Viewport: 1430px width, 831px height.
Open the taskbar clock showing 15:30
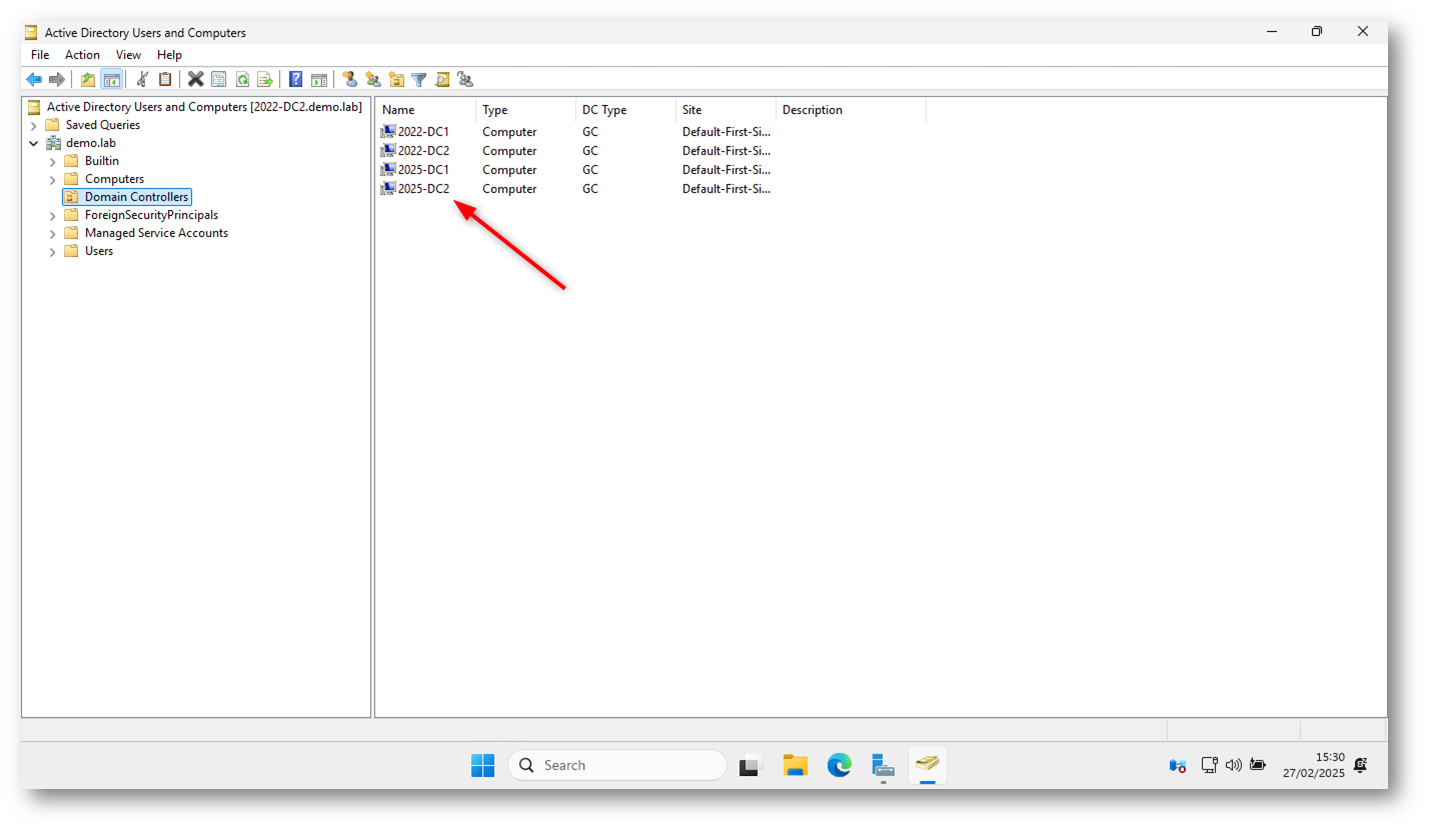[1314, 765]
